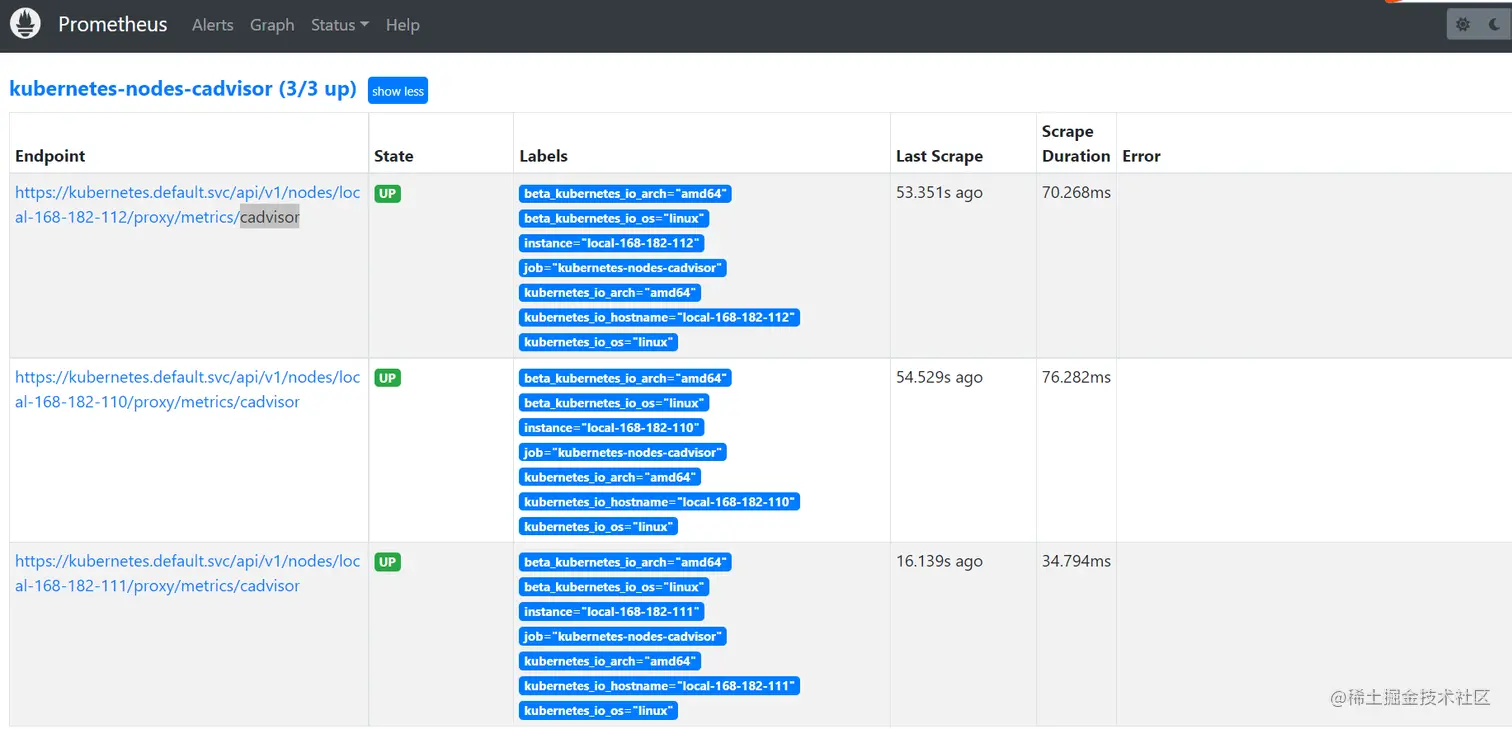Select the instance="local-168-182-112" label
The width and height of the screenshot is (1512, 729).
[x=612, y=243]
